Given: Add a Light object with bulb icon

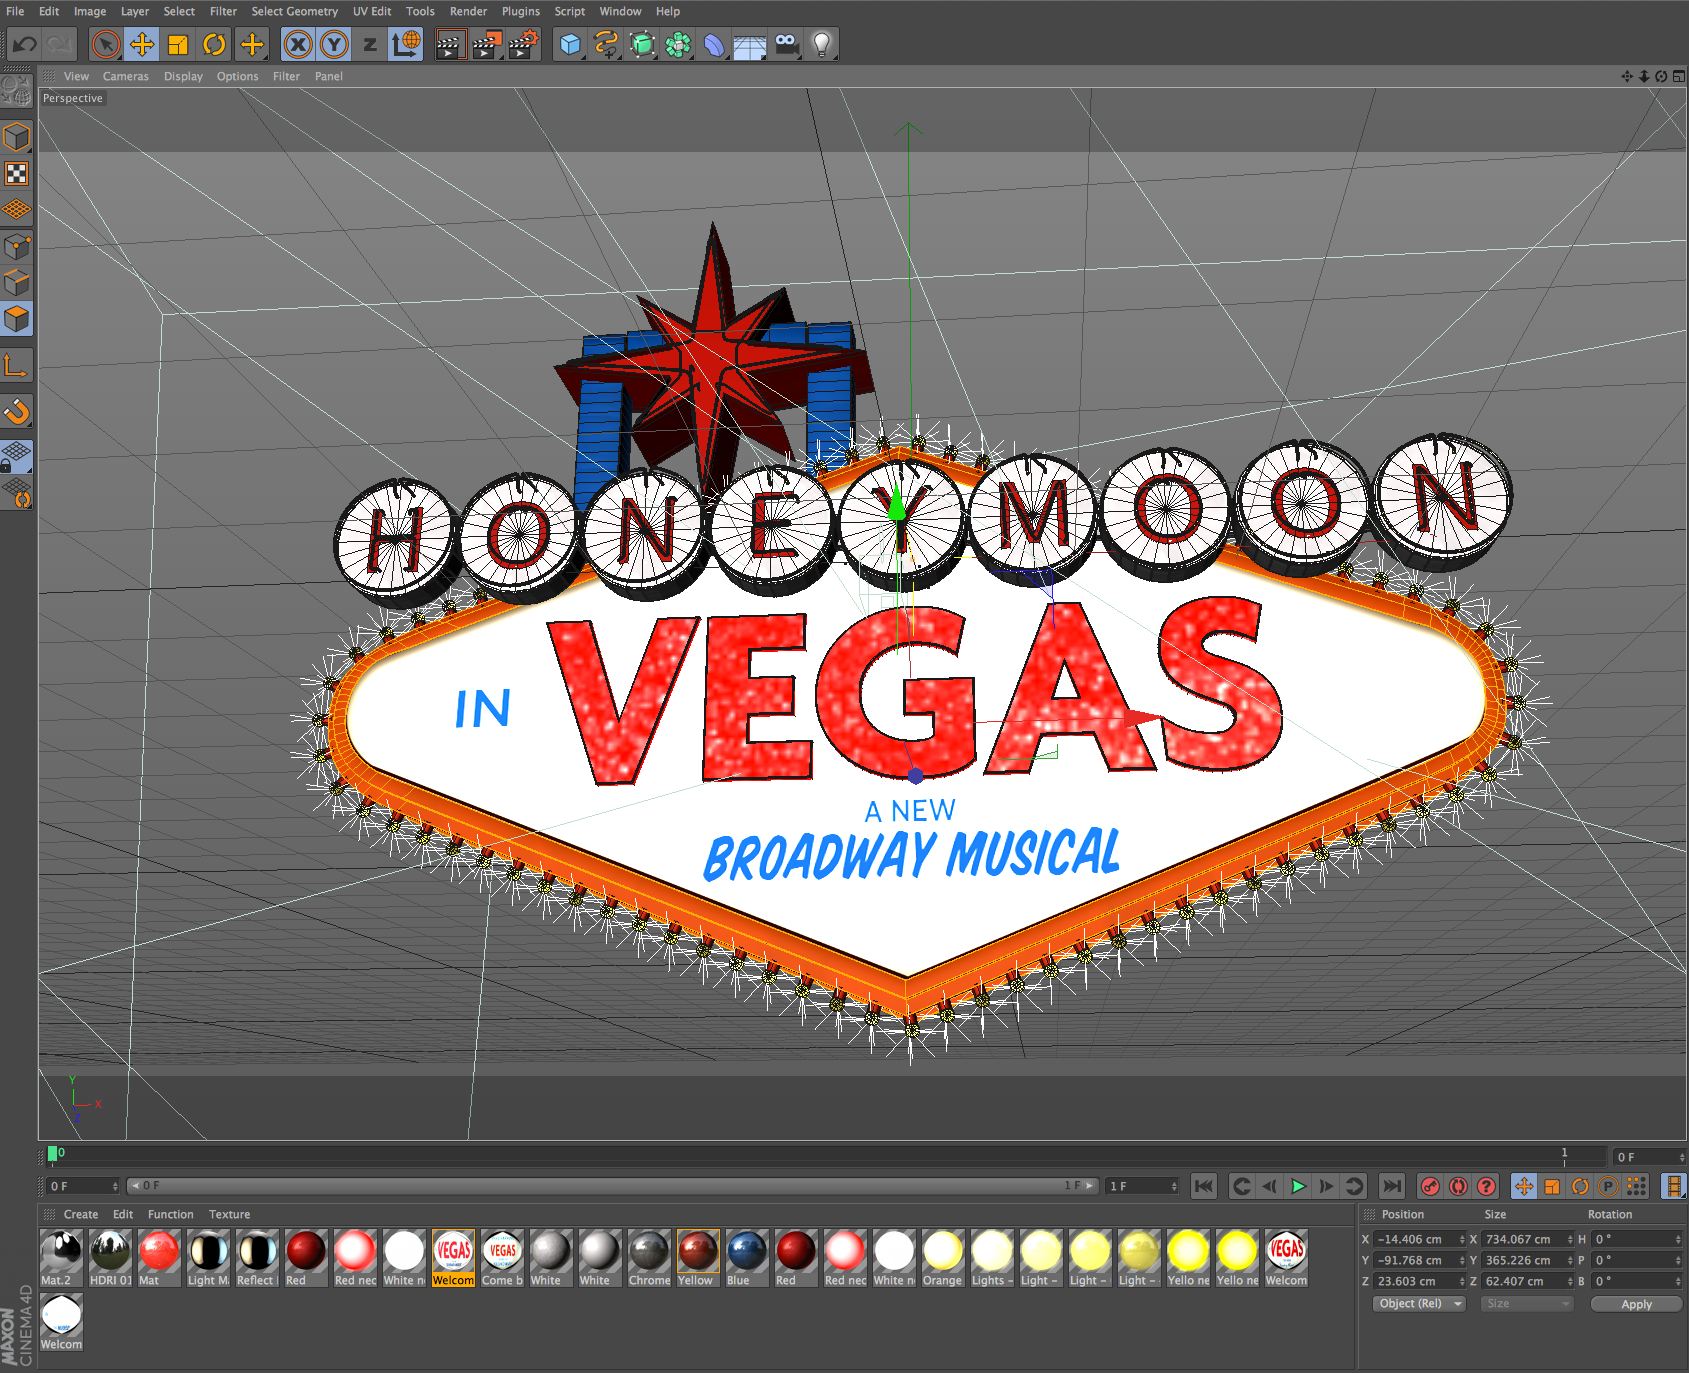Looking at the screenshot, I should [822, 44].
